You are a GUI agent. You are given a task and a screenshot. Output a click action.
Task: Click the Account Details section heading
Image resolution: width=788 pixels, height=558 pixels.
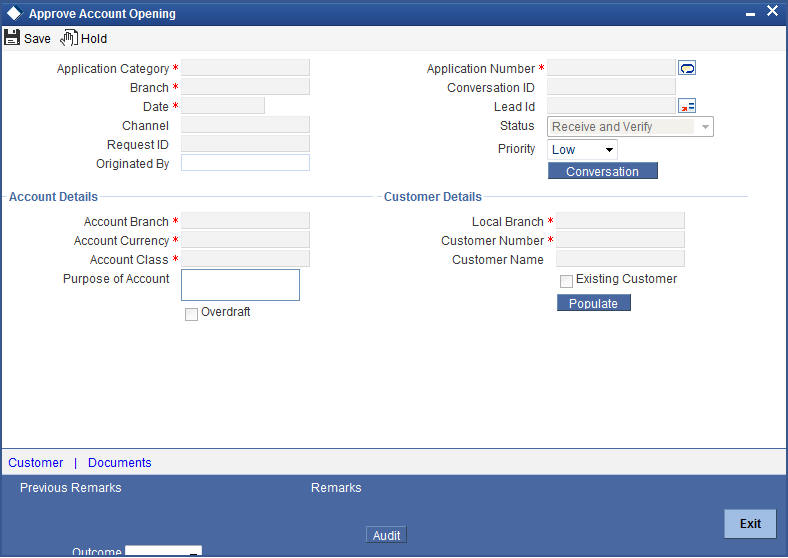pyautogui.click(x=53, y=197)
